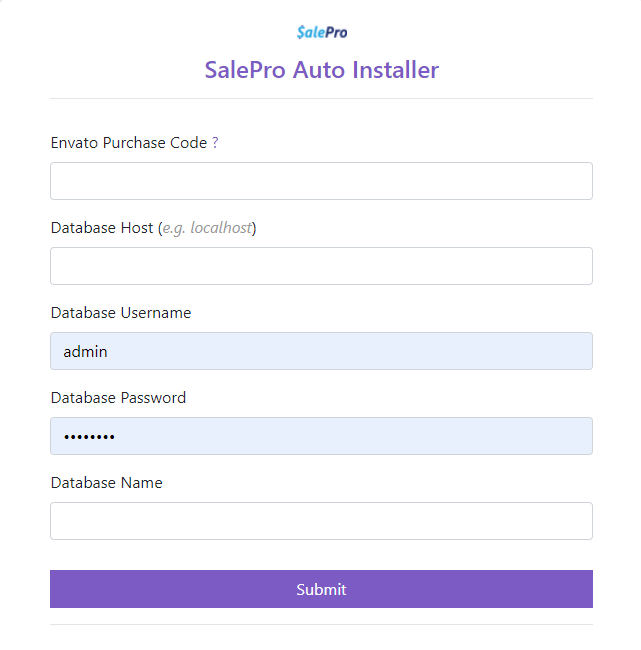Viewport: 641px width, 650px height.
Task: Click the Database Name label
Action: point(106,483)
